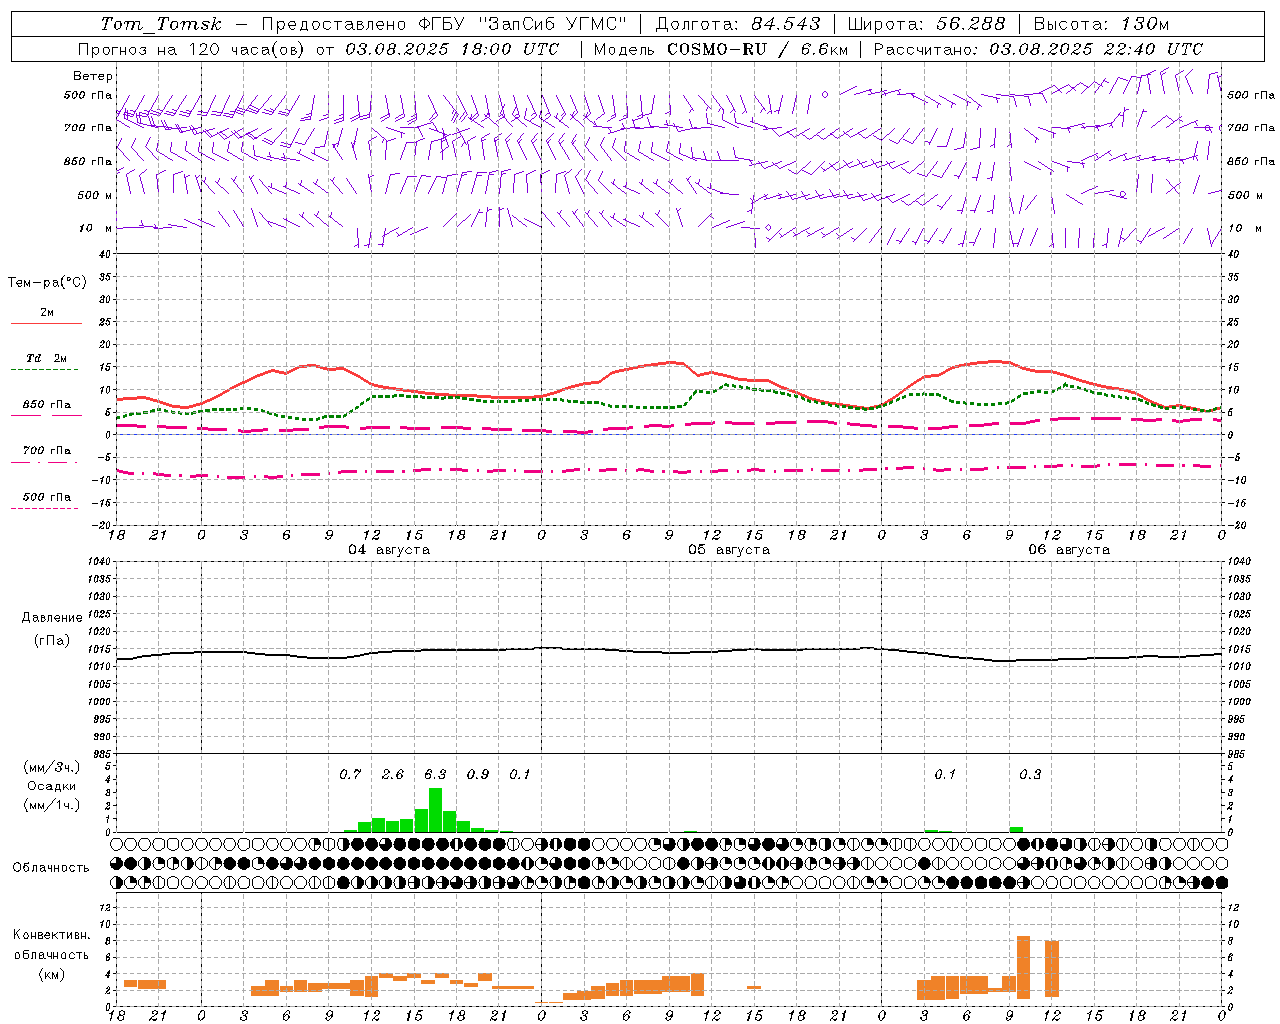Click the 0.7 precipitation total value
The image size is (1280, 1024).
[x=350, y=774]
